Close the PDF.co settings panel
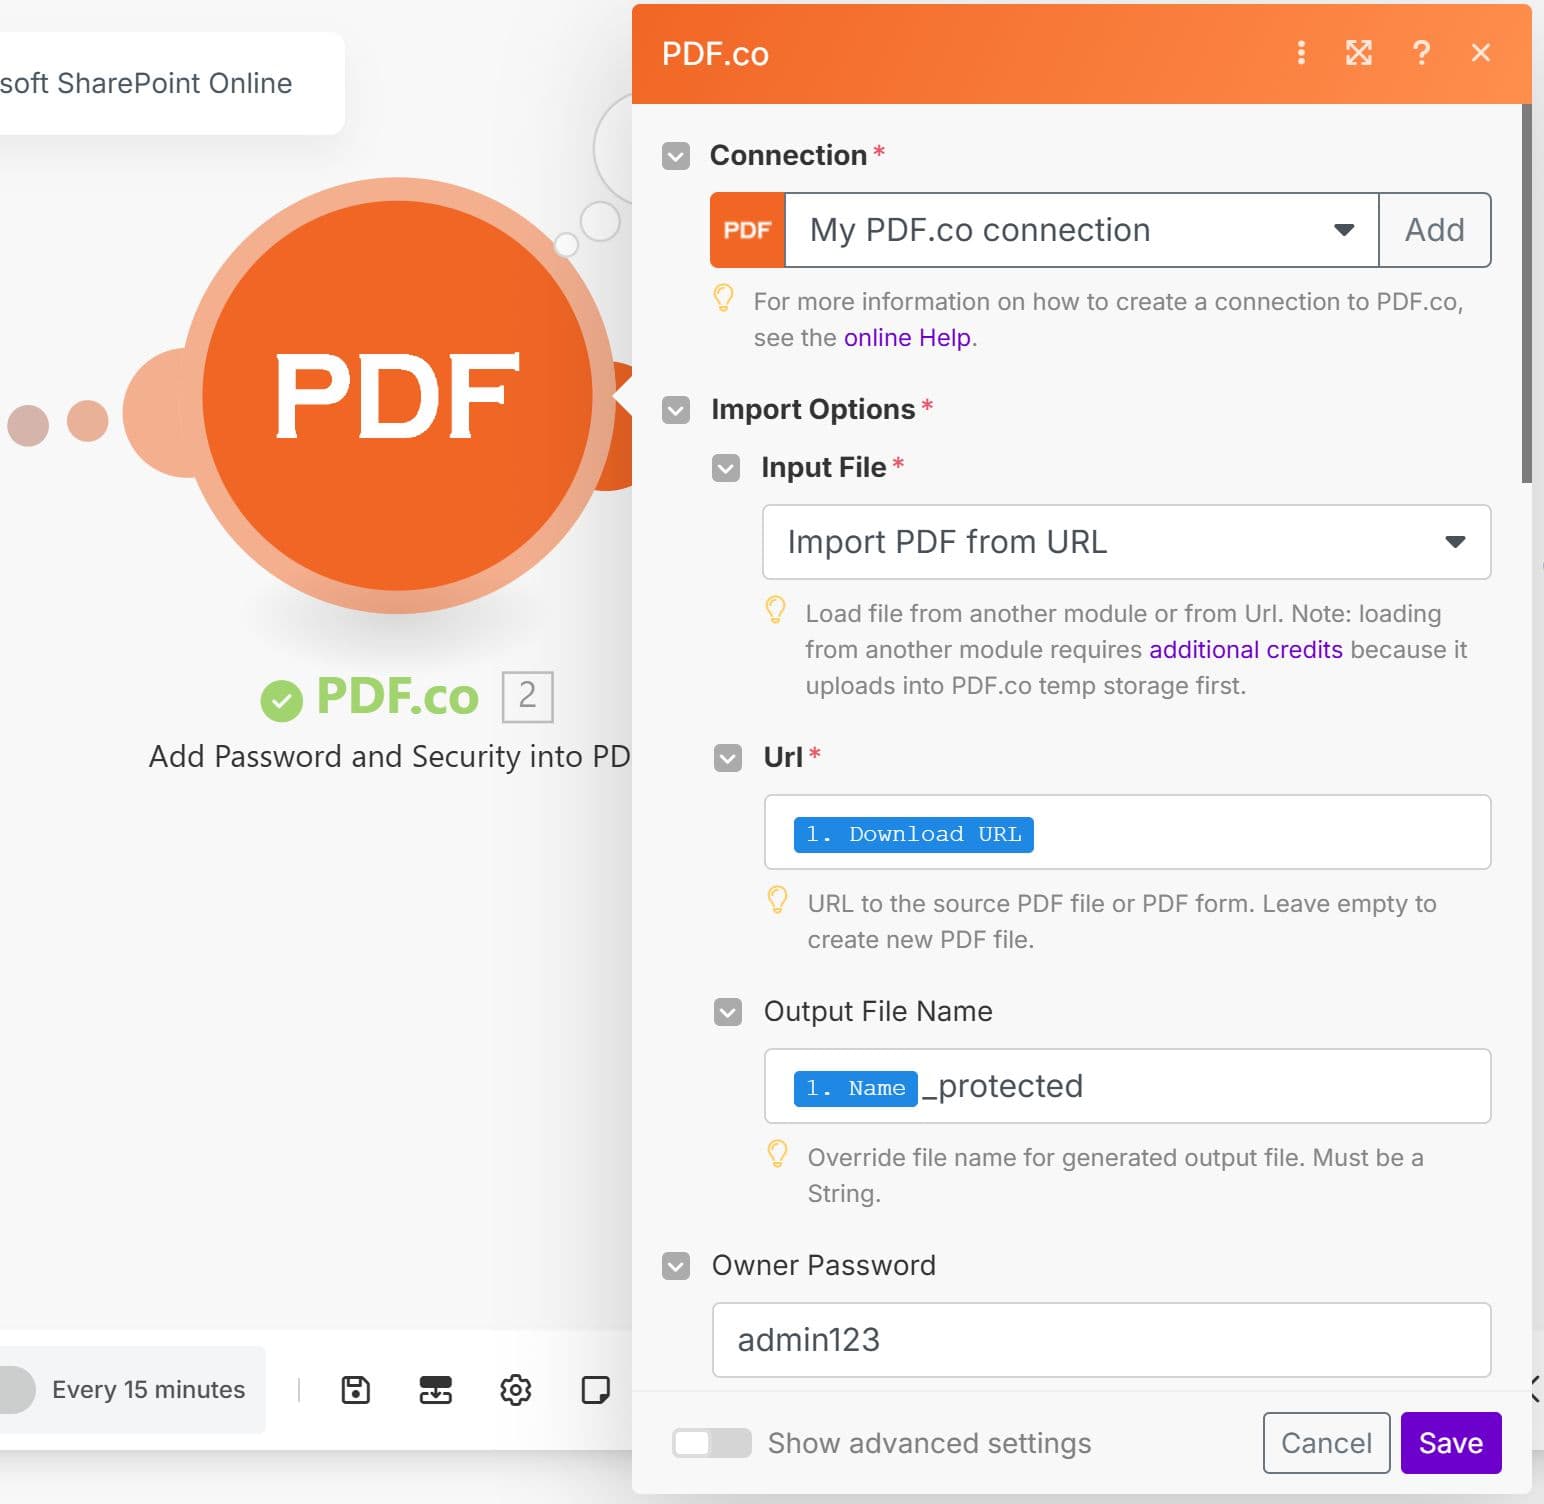1544x1504 pixels. point(1481,53)
